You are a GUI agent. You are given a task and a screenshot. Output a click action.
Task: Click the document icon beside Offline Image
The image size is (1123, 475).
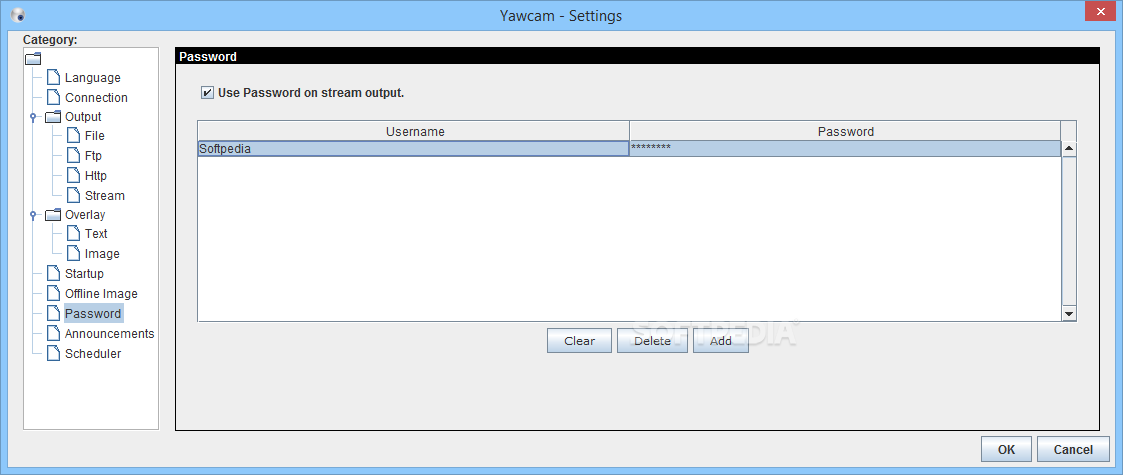tap(53, 294)
